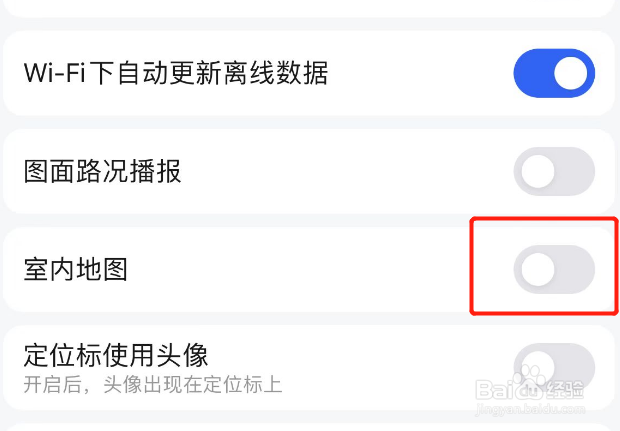Tap the 室内地图 label text
This screenshot has width=620, height=431.
tap(76, 269)
